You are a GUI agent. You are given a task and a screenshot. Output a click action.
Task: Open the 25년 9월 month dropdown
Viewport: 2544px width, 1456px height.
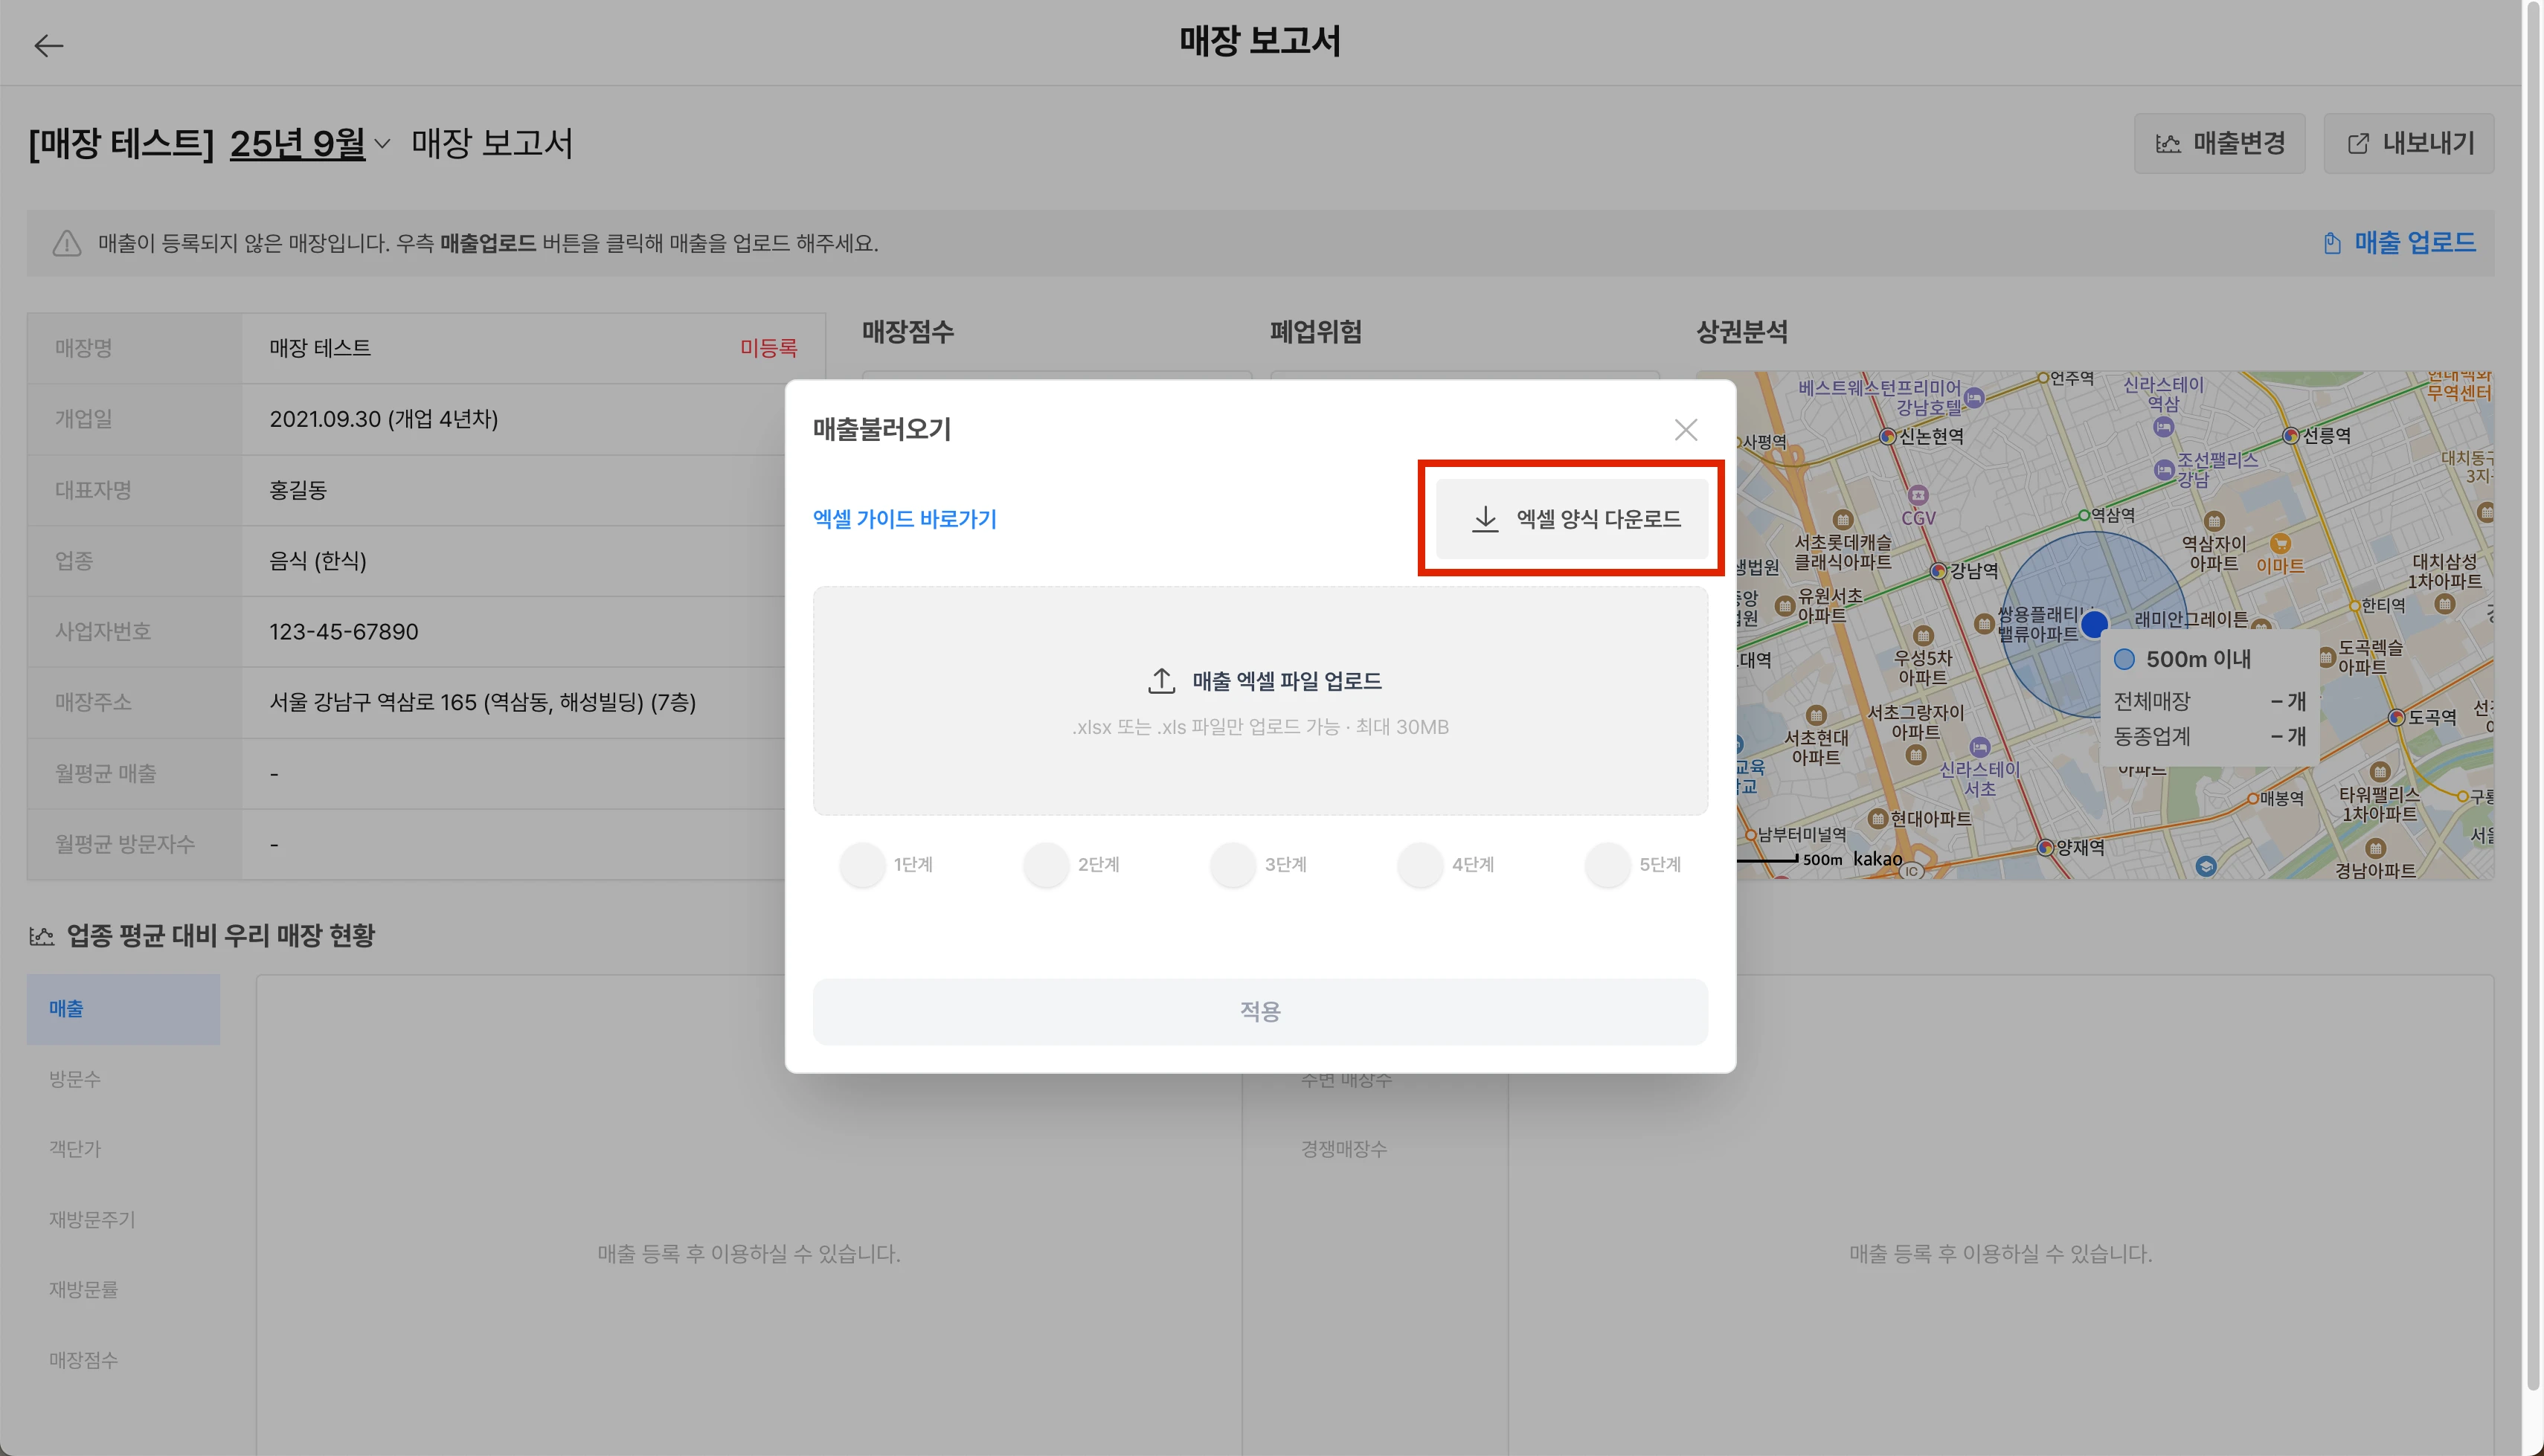pyautogui.click(x=297, y=144)
